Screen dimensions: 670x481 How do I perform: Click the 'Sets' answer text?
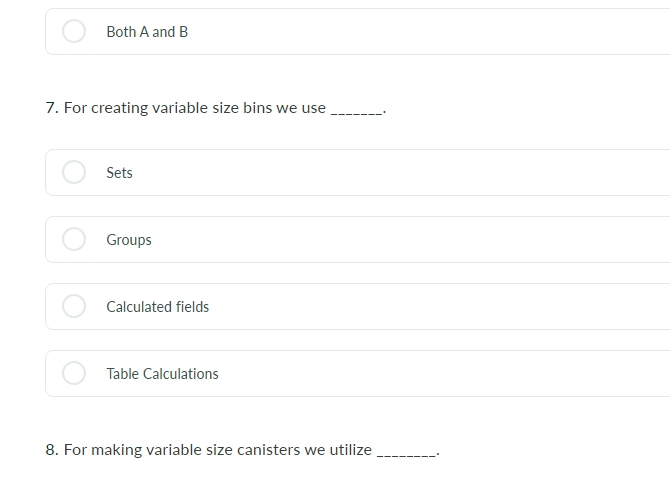[x=119, y=173]
